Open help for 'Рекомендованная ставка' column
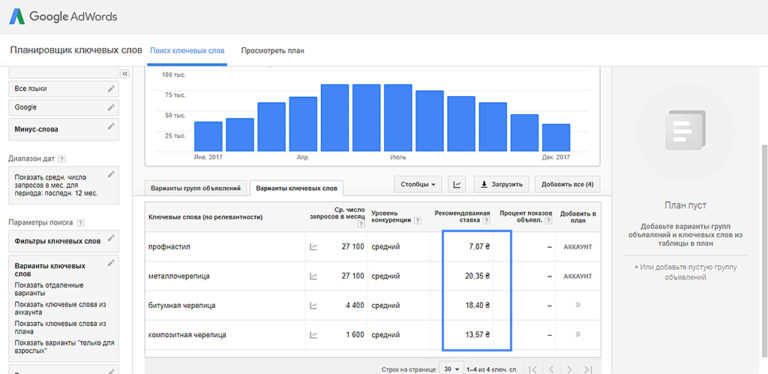This screenshot has width=768, height=374. point(486,221)
